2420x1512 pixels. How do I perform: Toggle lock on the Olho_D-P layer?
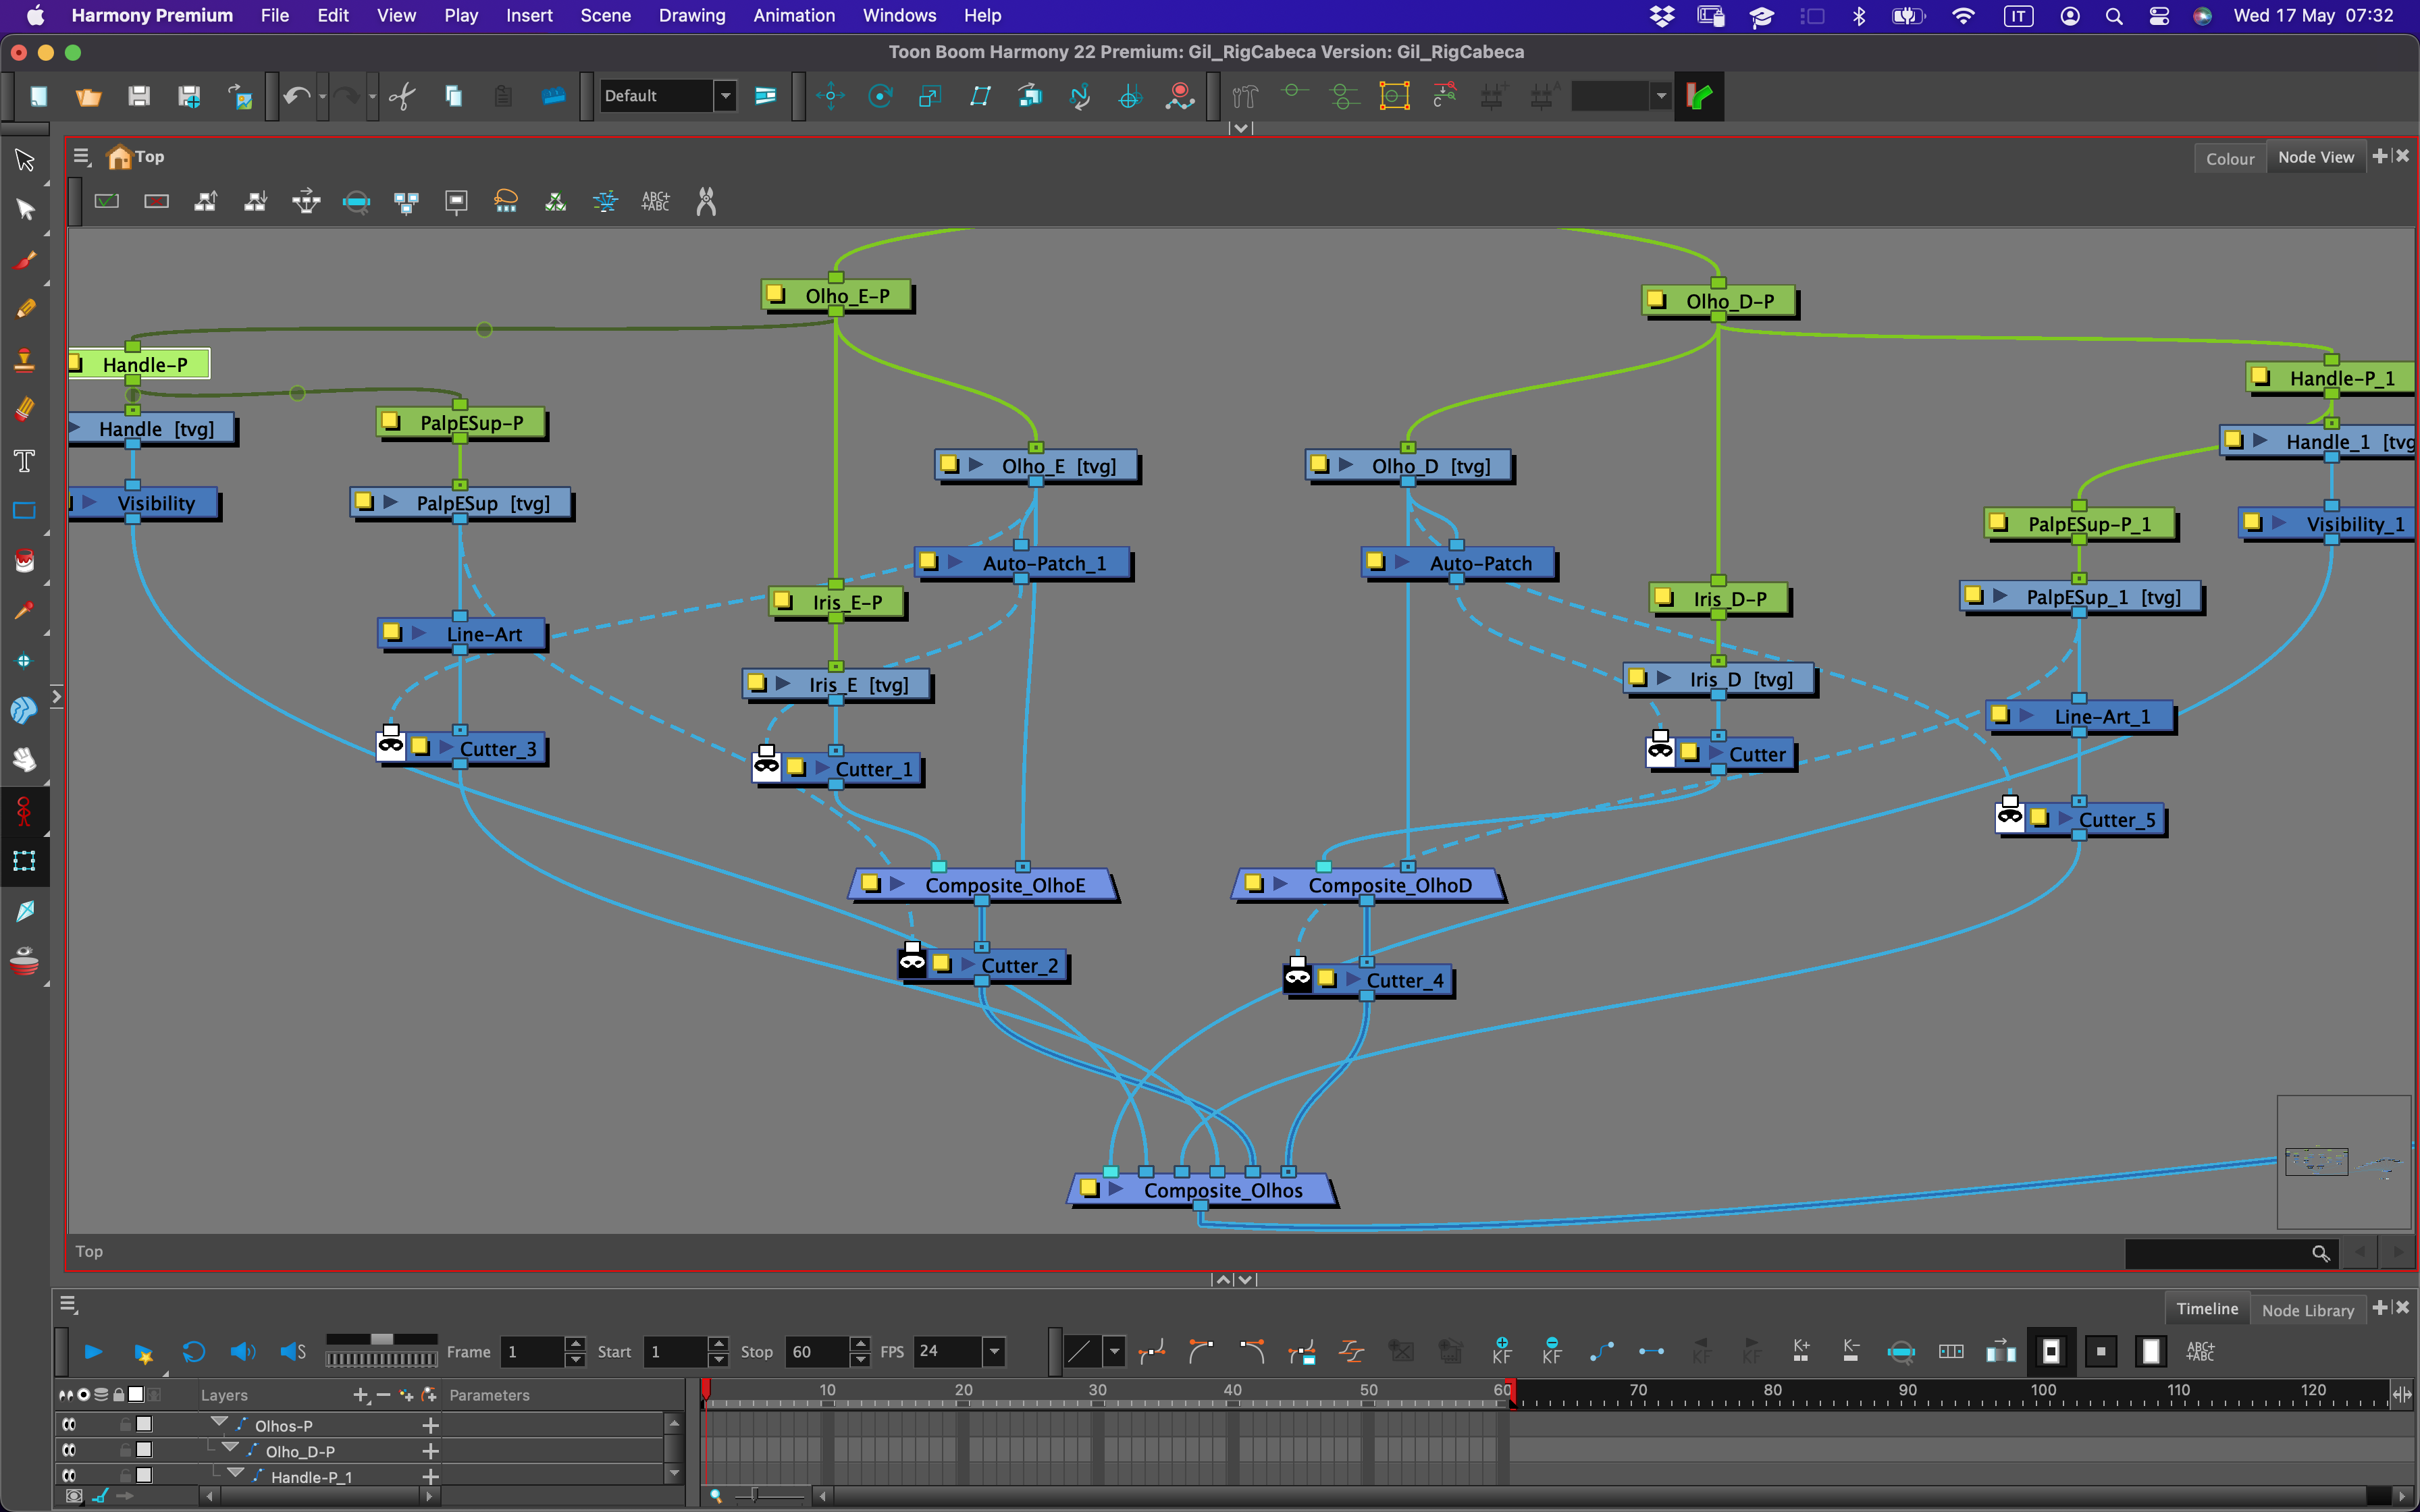[x=125, y=1451]
